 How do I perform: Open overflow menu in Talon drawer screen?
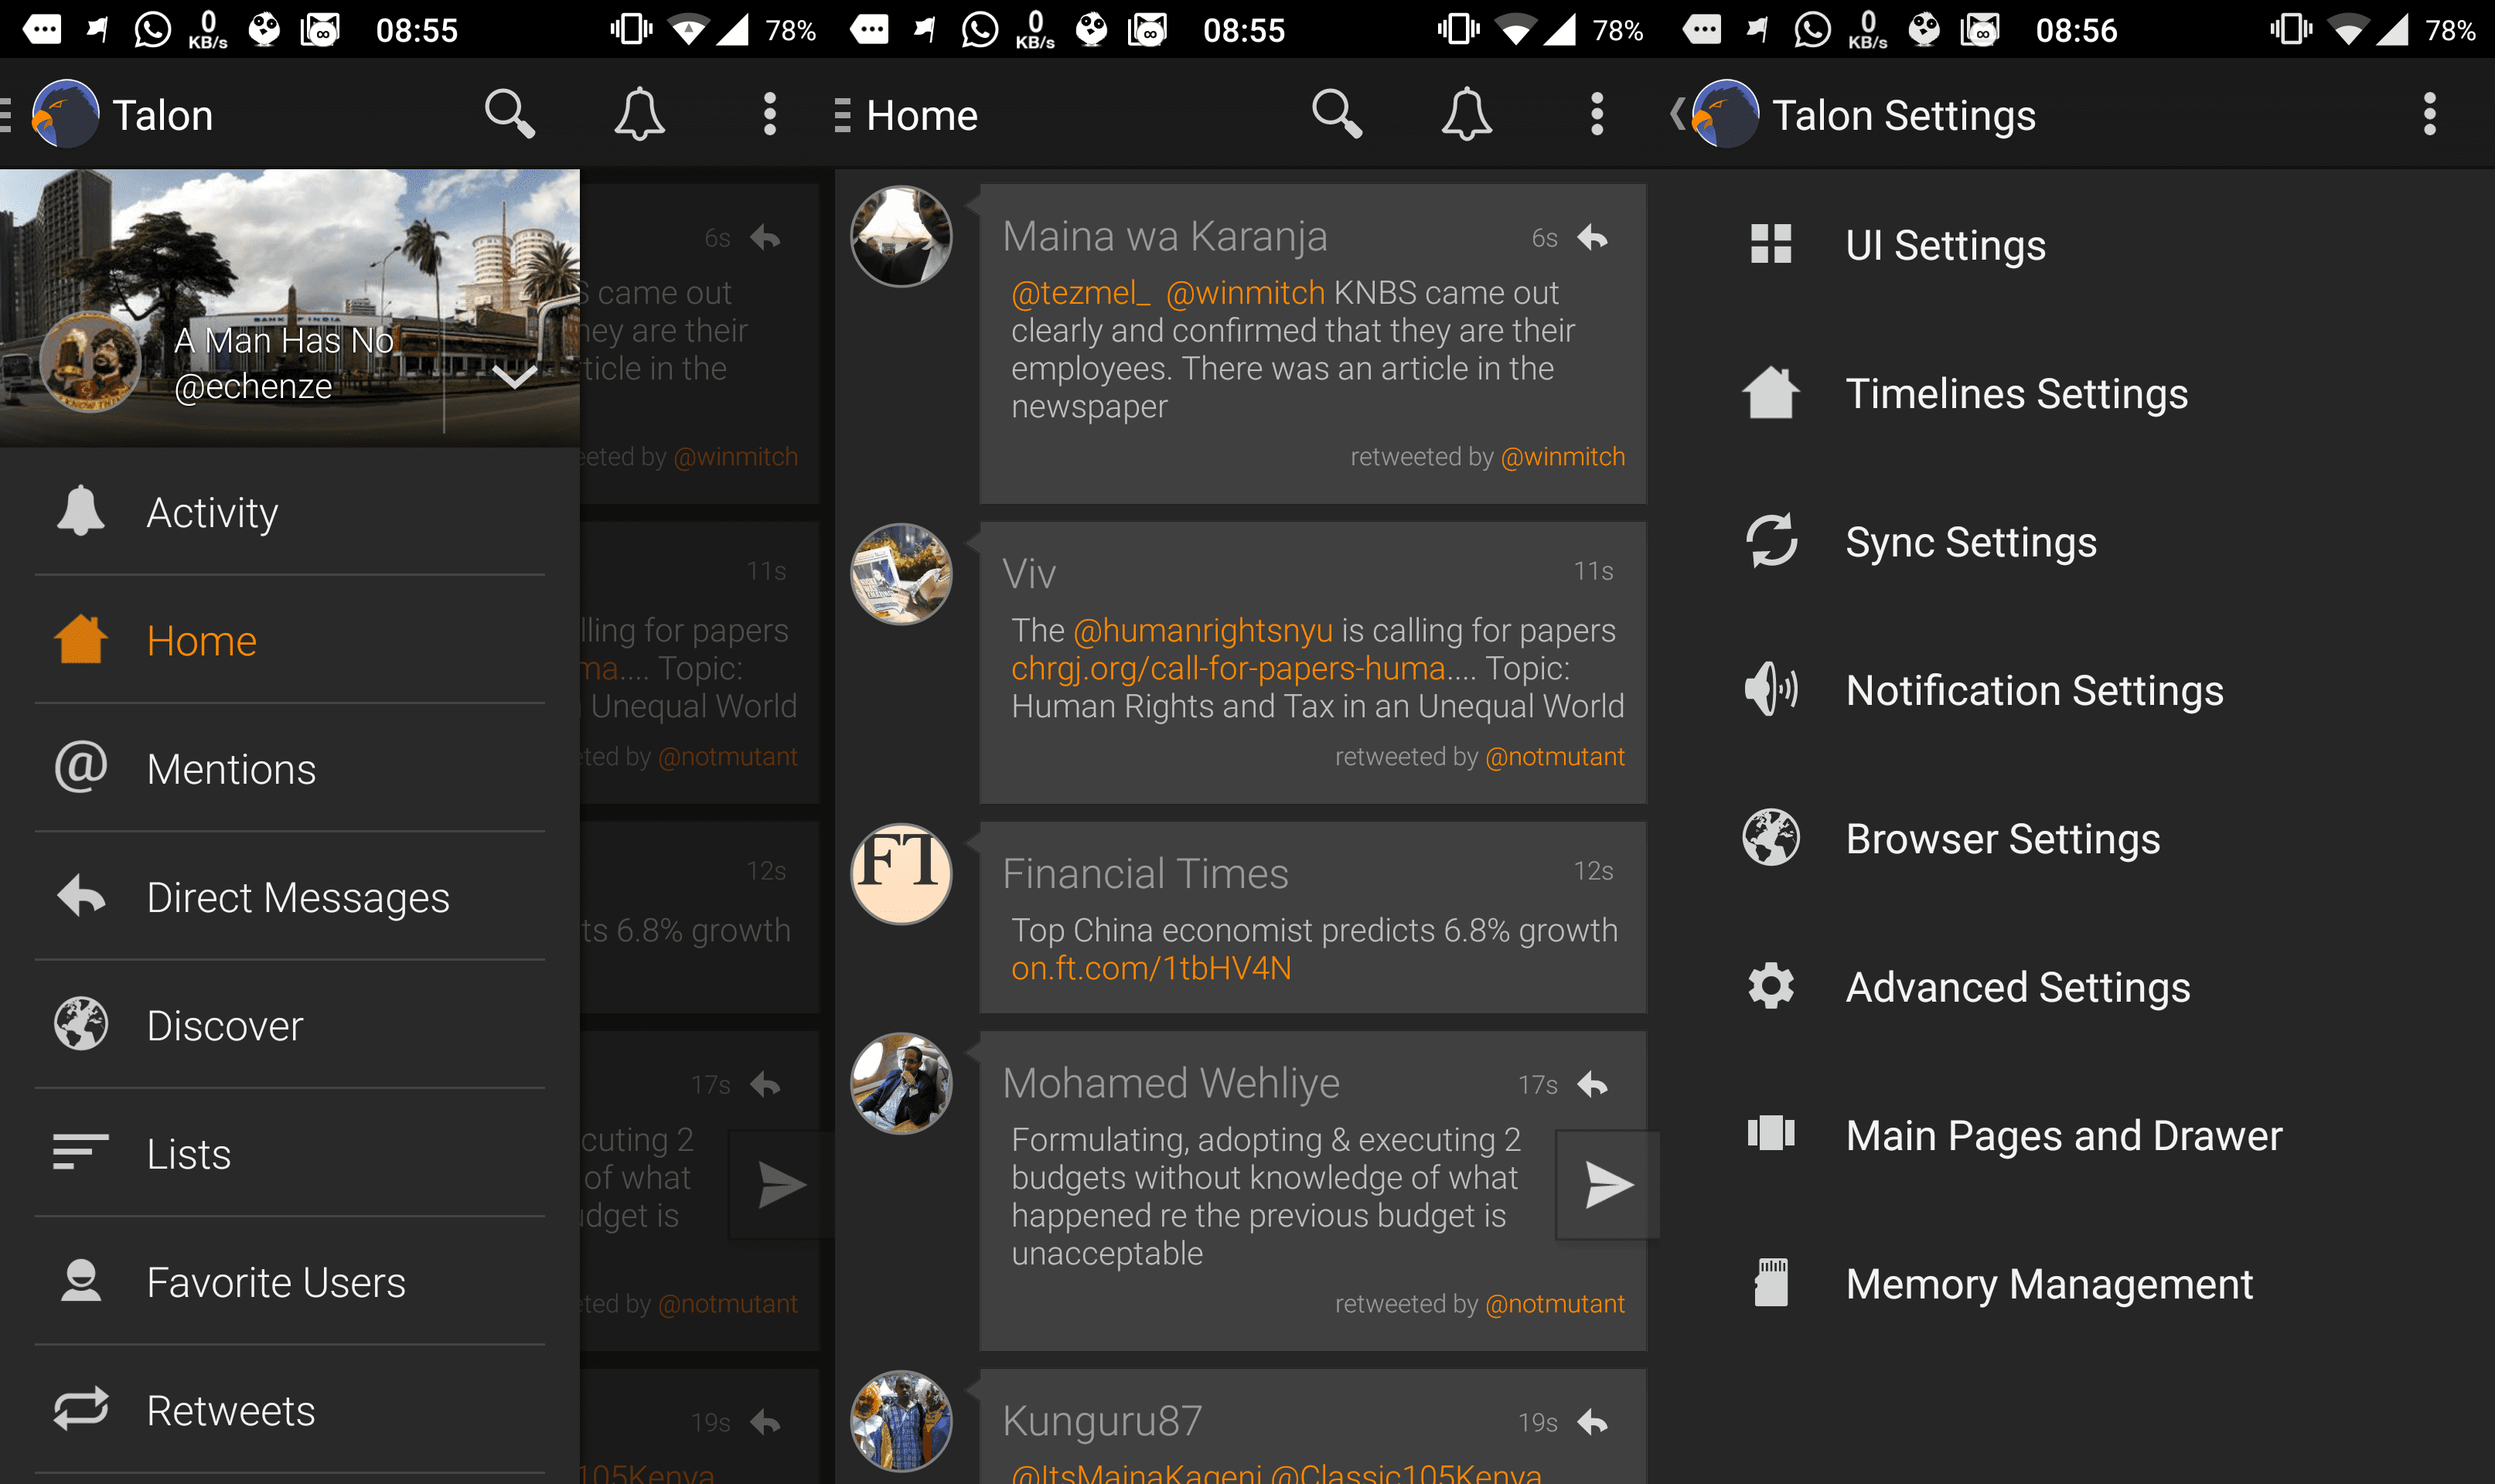769,114
